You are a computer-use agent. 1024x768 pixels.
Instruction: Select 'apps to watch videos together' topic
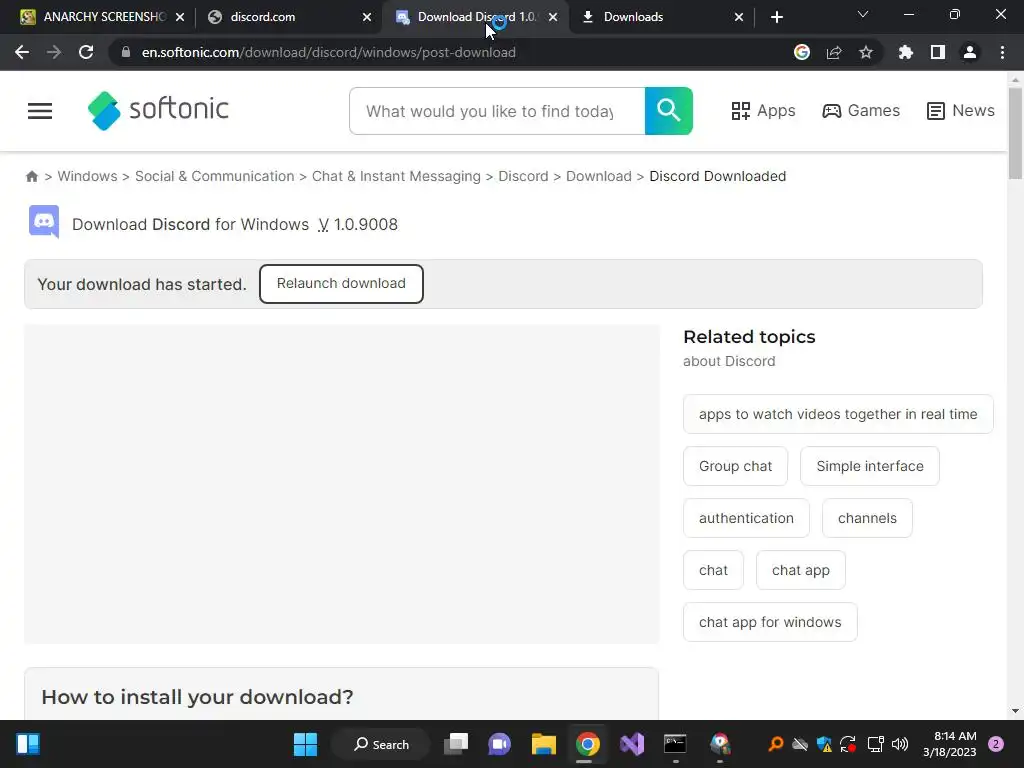click(838, 414)
